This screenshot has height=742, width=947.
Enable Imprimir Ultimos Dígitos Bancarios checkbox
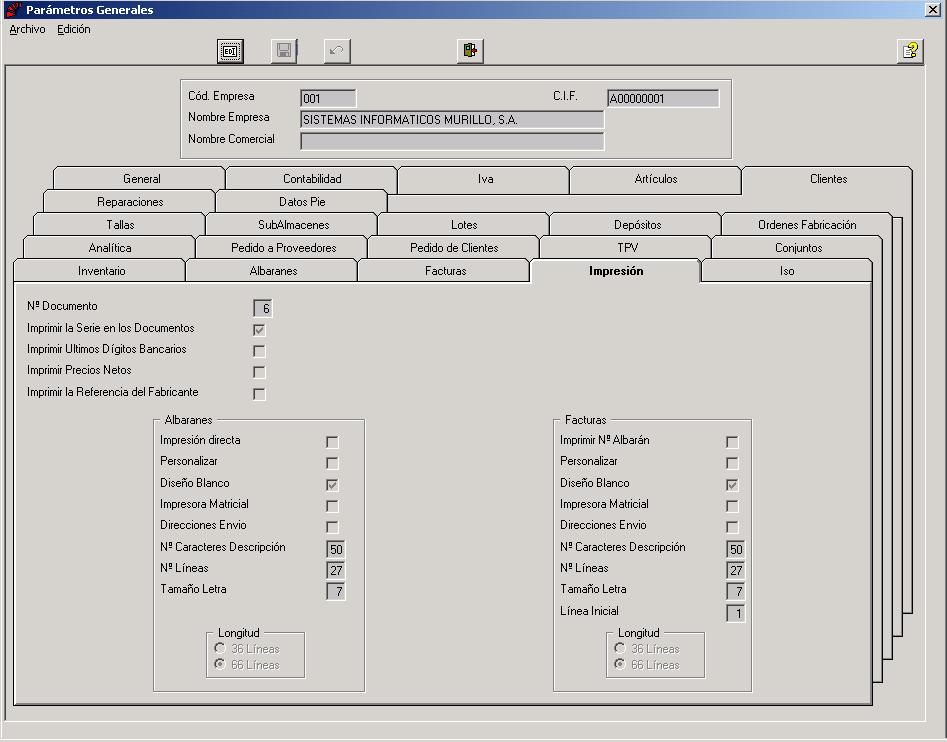(x=259, y=351)
